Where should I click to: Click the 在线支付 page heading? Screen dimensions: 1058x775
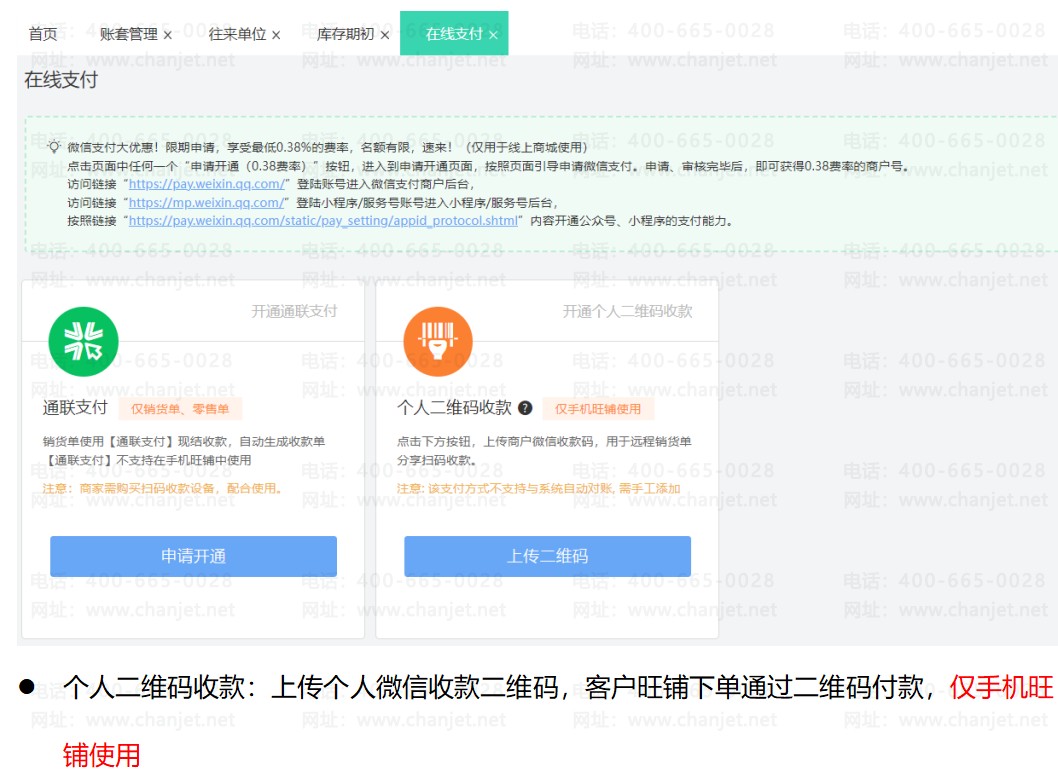[x=61, y=80]
